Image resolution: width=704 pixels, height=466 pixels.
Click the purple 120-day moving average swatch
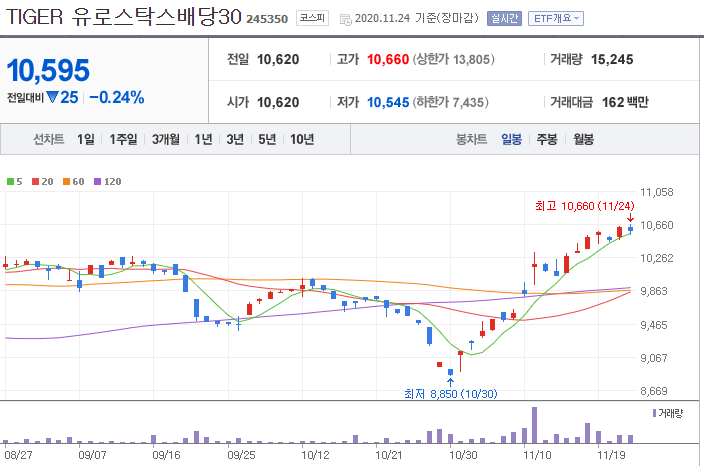coord(97,181)
